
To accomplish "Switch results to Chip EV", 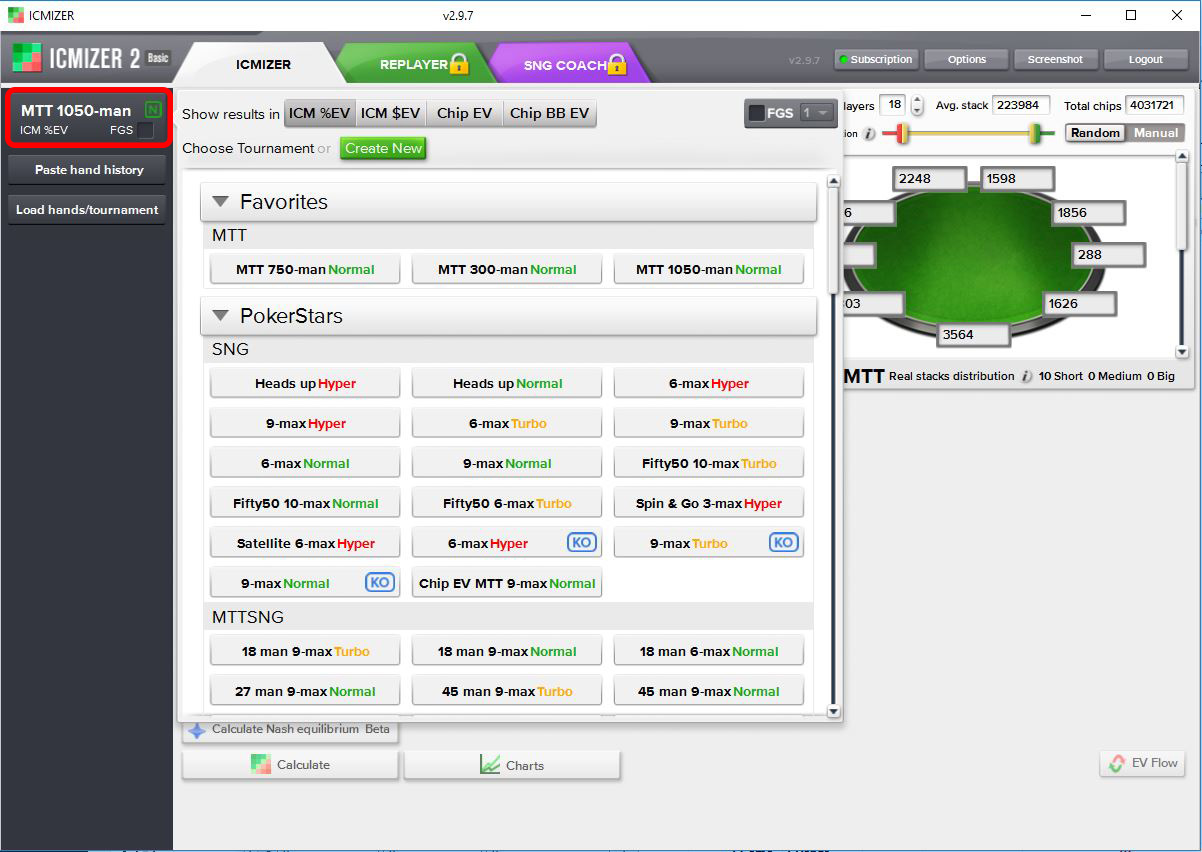I will (x=465, y=113).
